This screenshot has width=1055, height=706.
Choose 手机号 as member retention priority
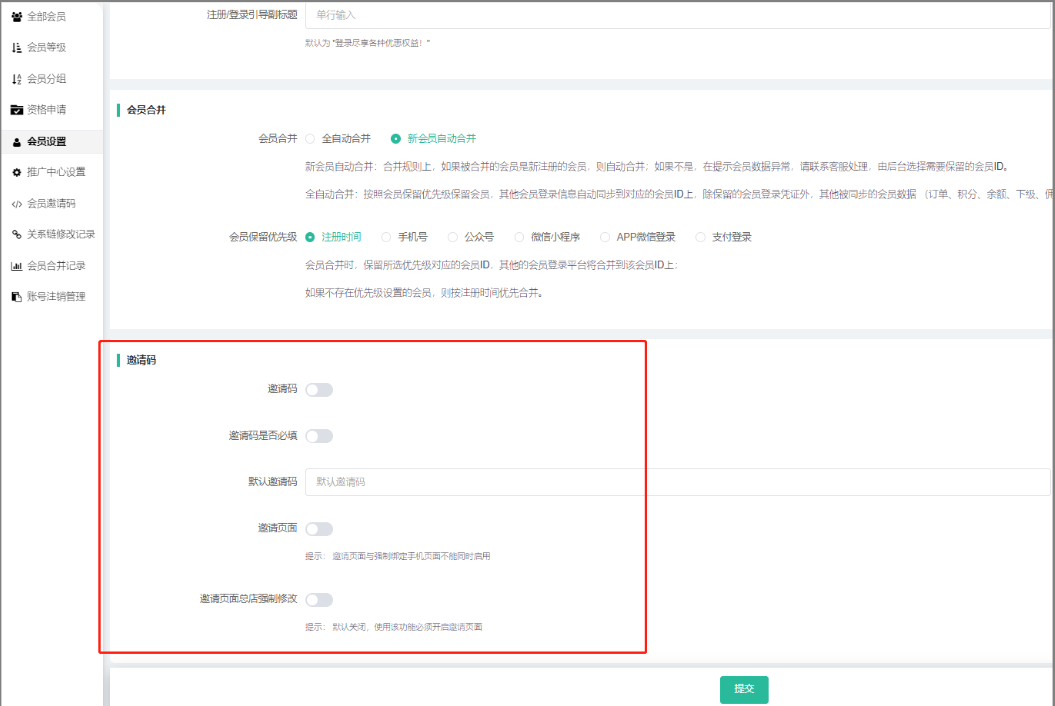pyautogui.click(x=387, y=237)
